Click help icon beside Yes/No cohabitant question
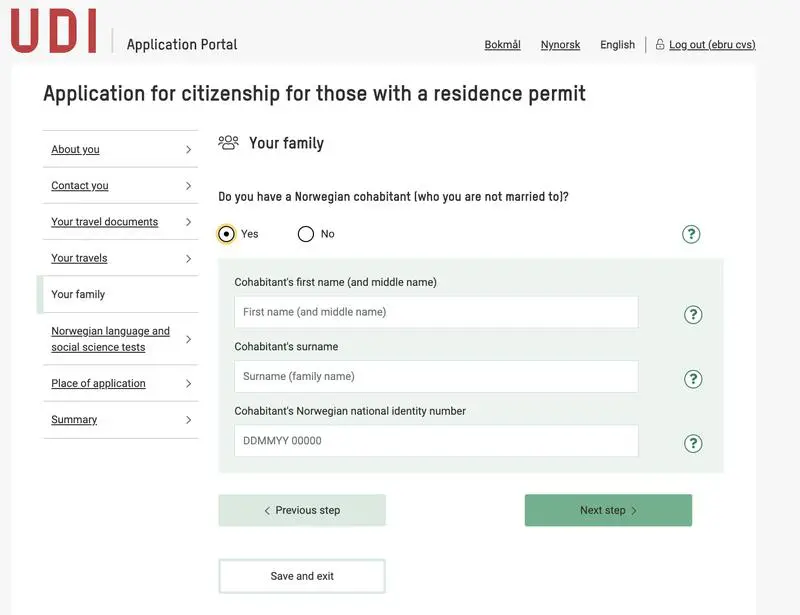 [x=691, y=234]
